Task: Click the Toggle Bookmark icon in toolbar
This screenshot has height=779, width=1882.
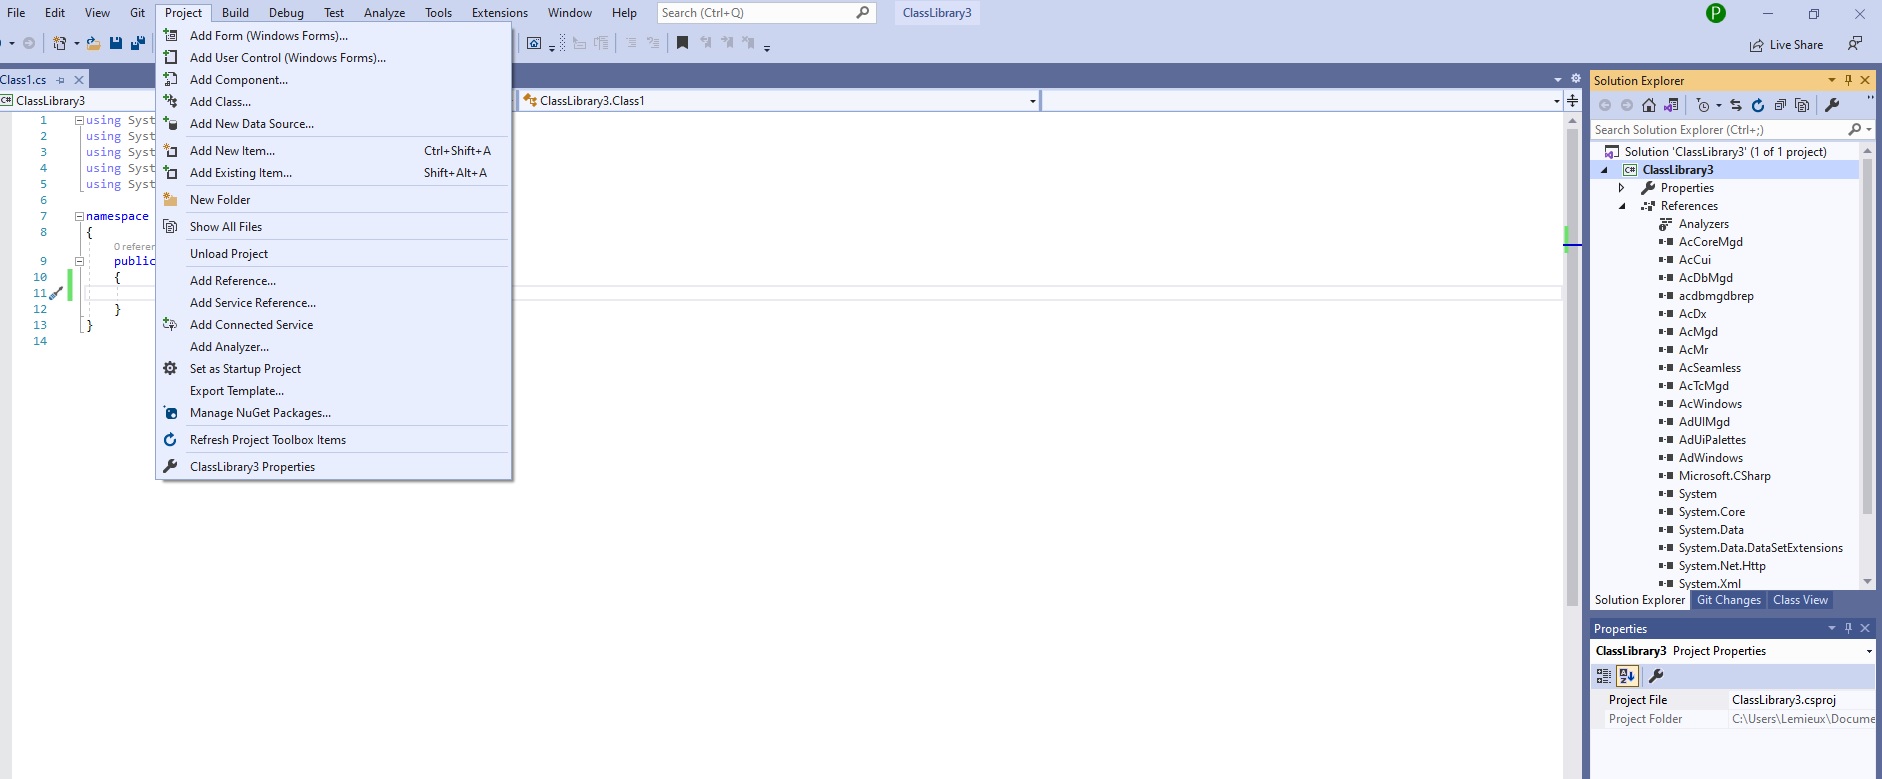Action: point(682,43)
